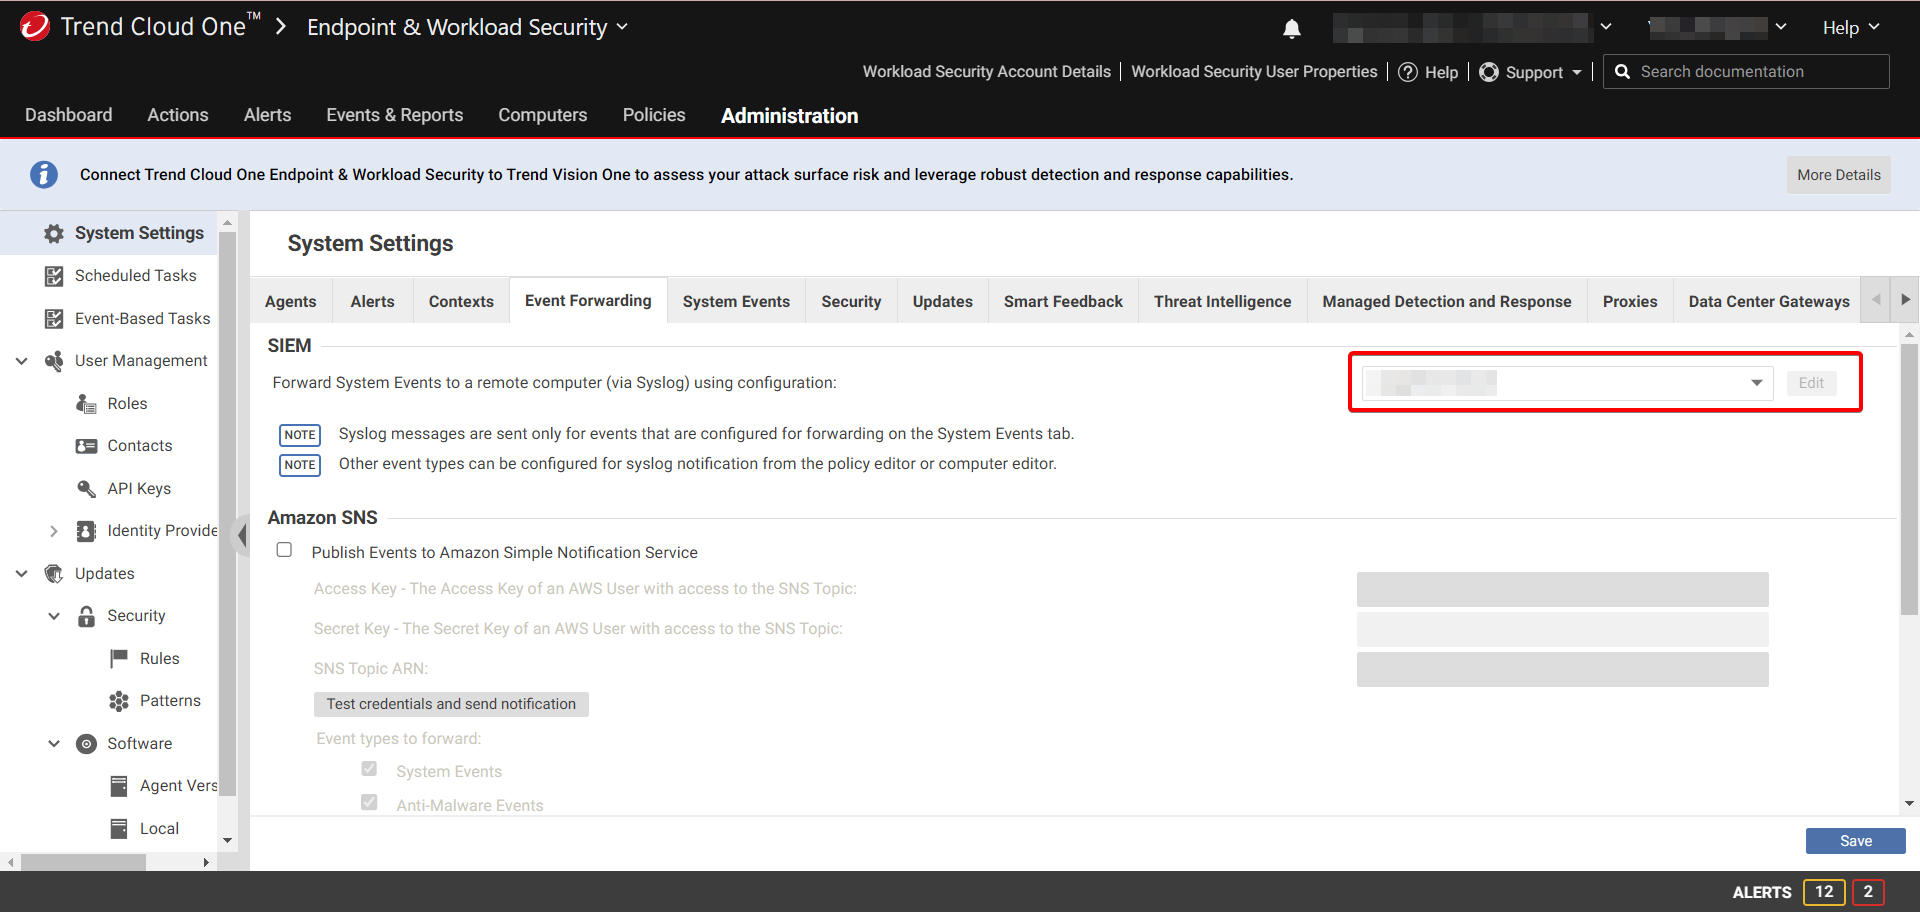Click the Agent Version icon
Viewport: 1920px width, 912px height.
[x=119, y=786]
